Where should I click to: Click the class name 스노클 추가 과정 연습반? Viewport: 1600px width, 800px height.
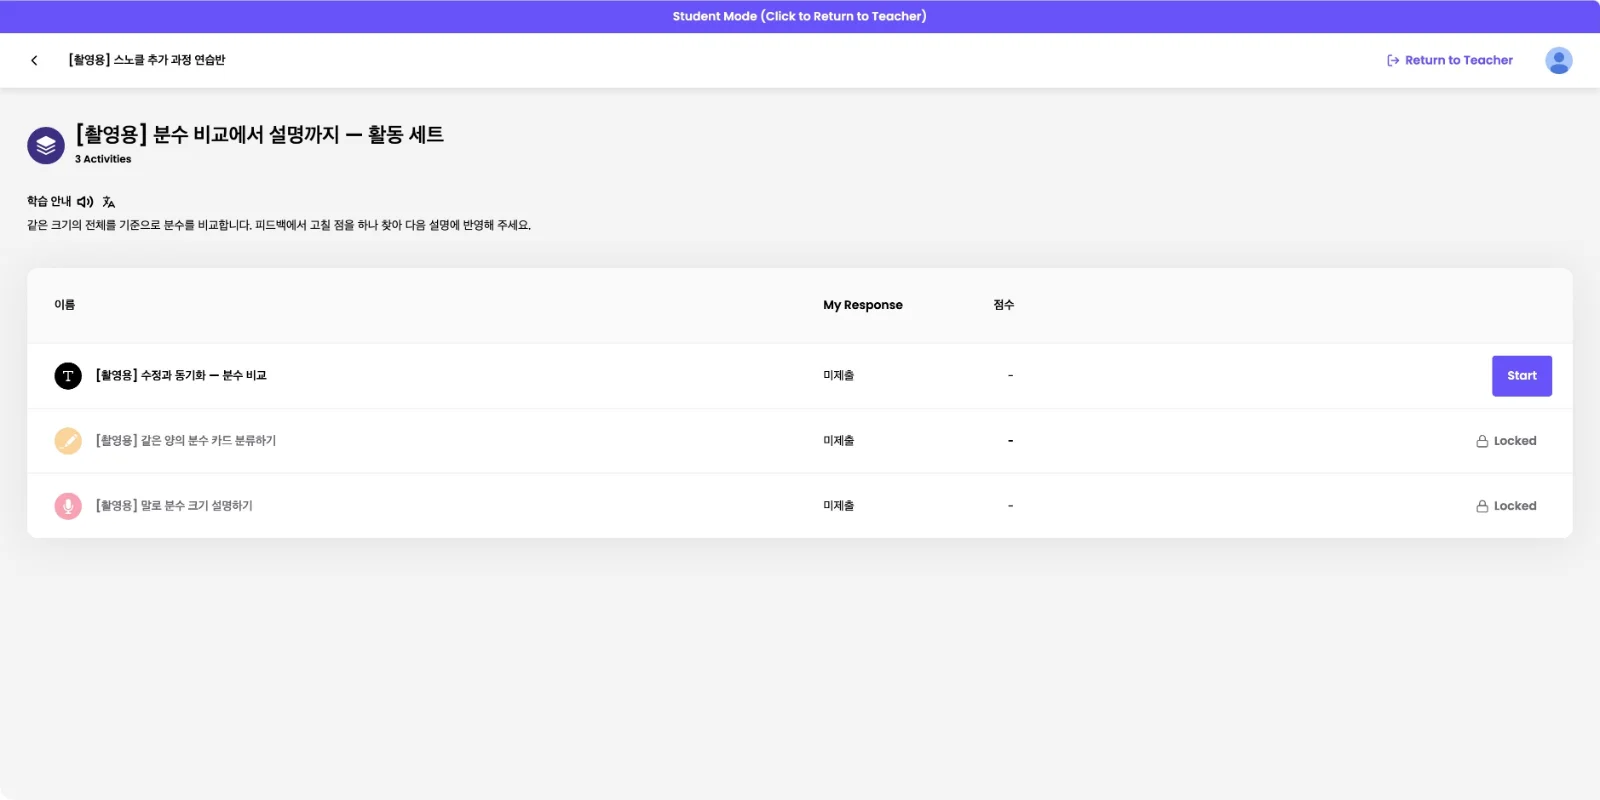(147, 60)
